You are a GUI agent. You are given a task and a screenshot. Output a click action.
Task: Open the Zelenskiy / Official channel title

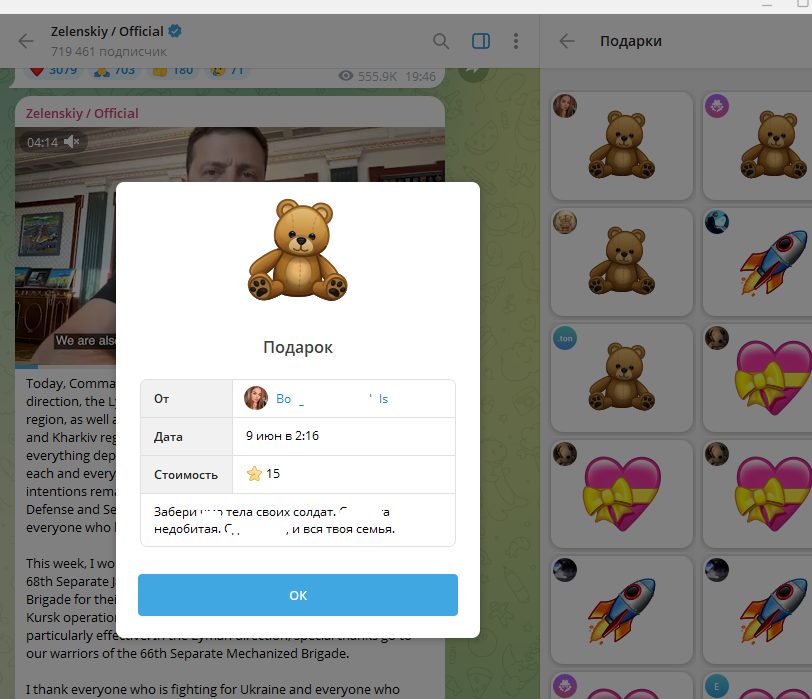107,32
